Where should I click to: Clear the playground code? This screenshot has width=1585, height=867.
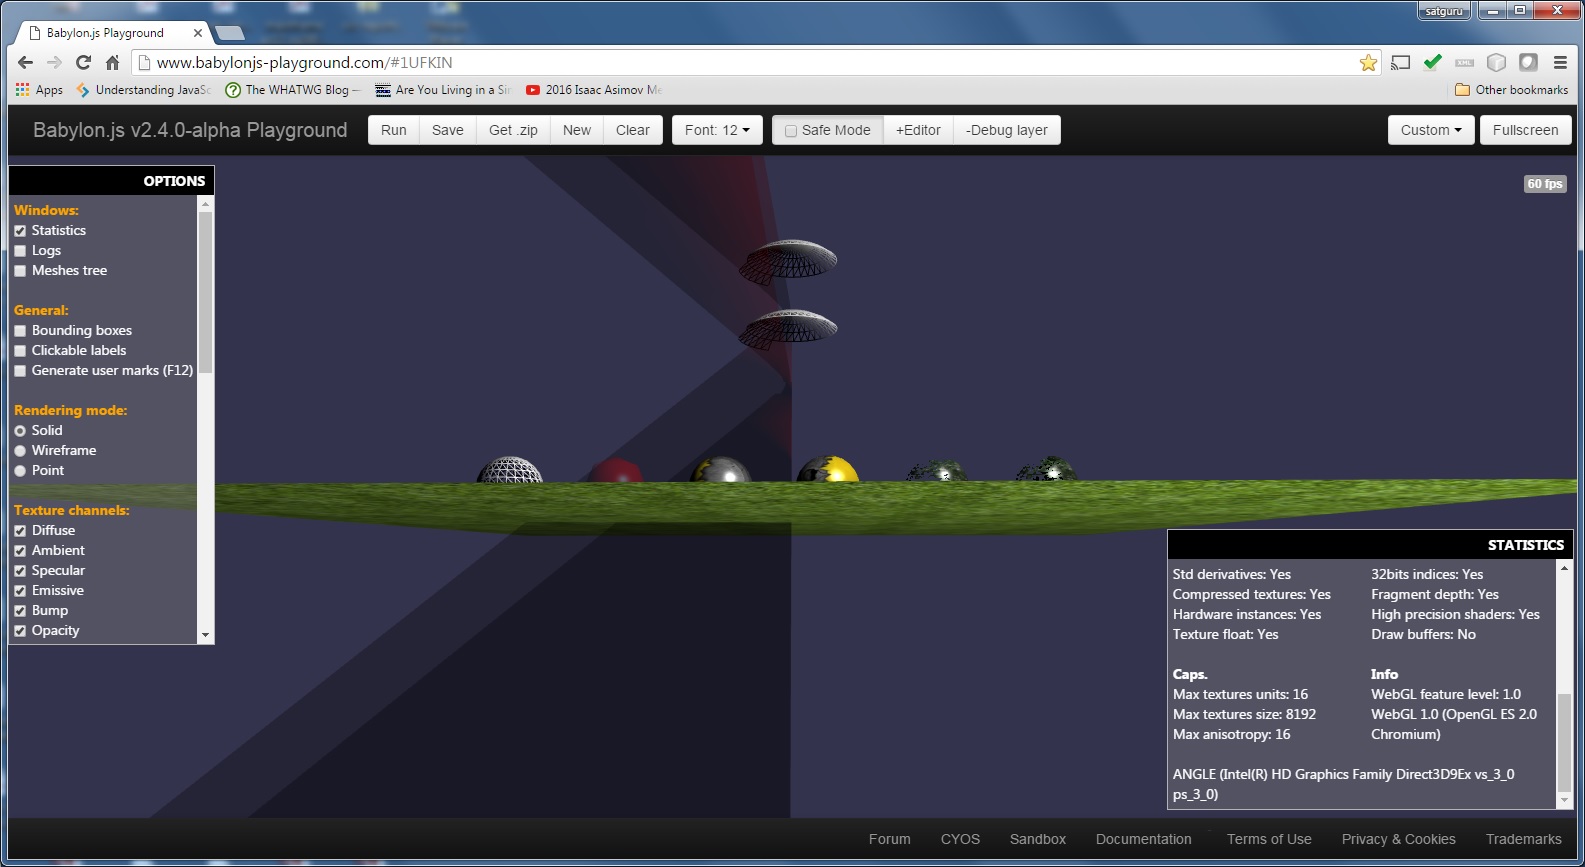tap(633, 130)
